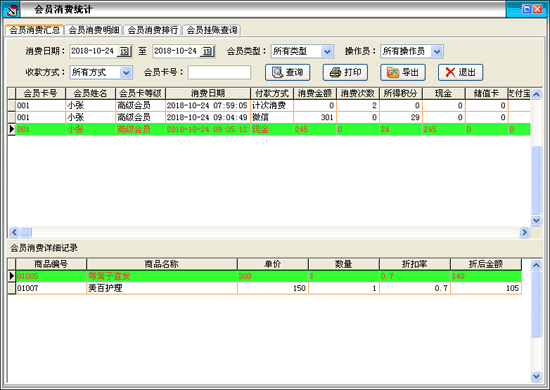Open the start date calendar picker icon
This screenshot has width=550, height=390.
tap(125, 52)
